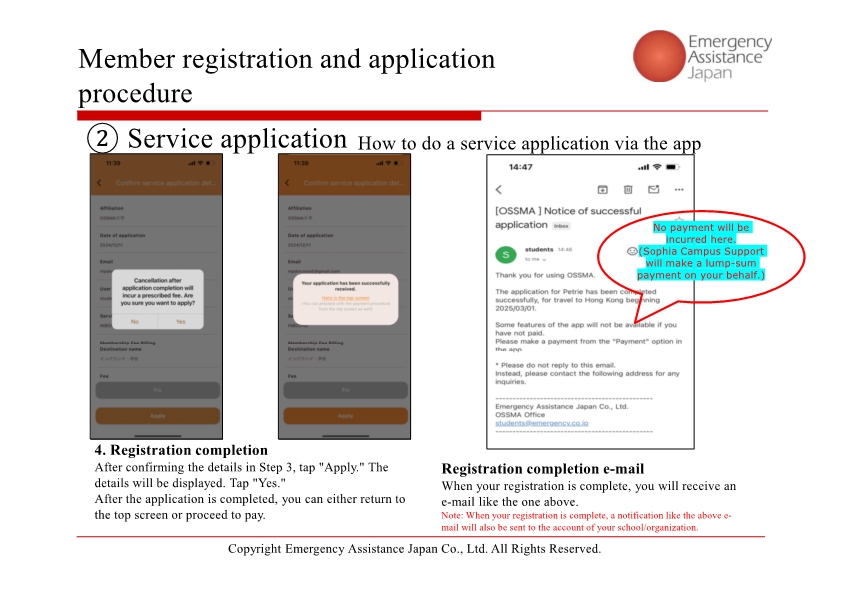Click the green S sender avatar
Viewport: 842px width, 596px height.
[x=506, y=255]
